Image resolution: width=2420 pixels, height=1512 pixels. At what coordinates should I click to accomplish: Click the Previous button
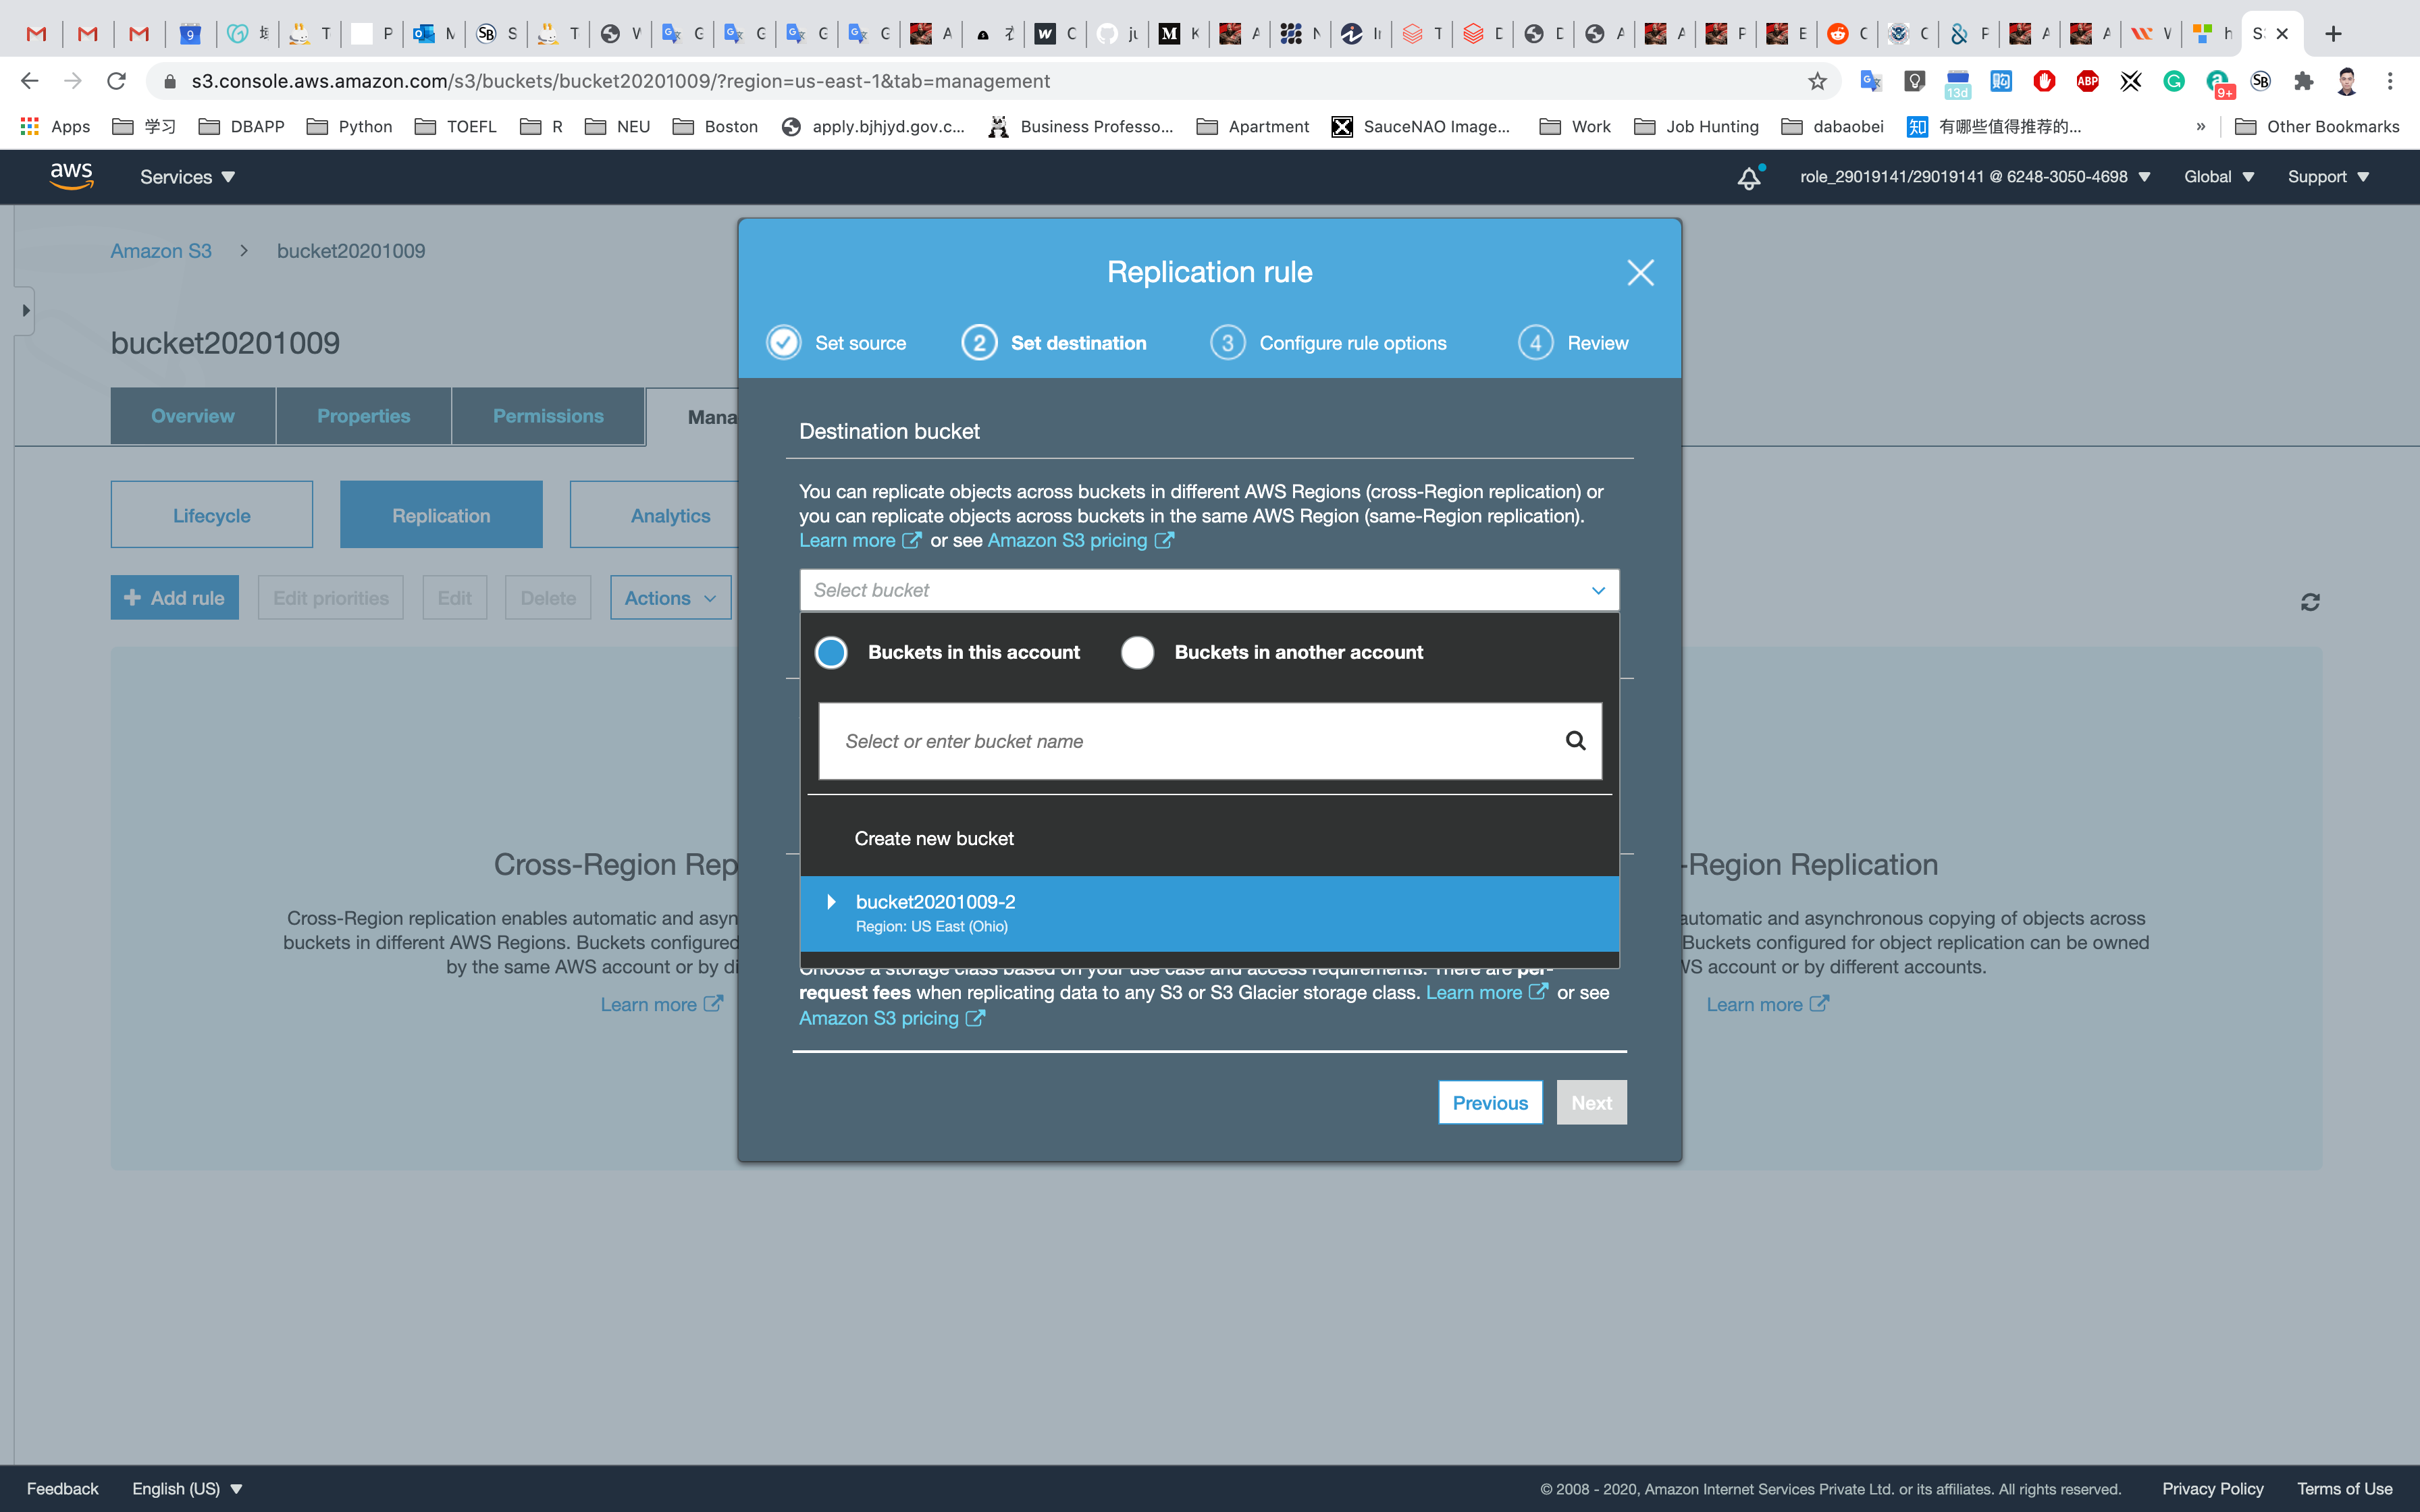click(1489, 1102)
